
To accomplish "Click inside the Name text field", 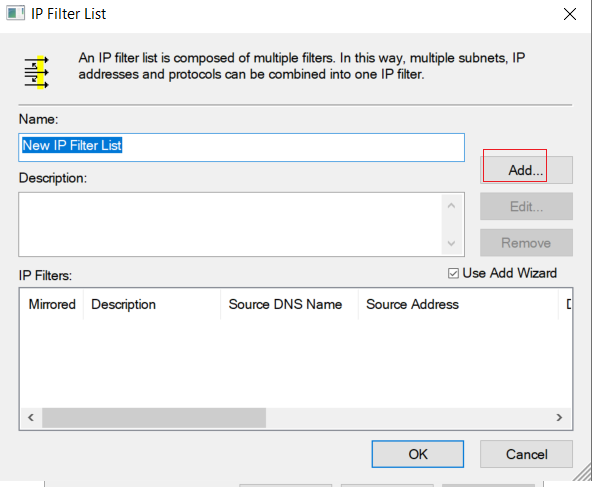I will coord(241,147).
